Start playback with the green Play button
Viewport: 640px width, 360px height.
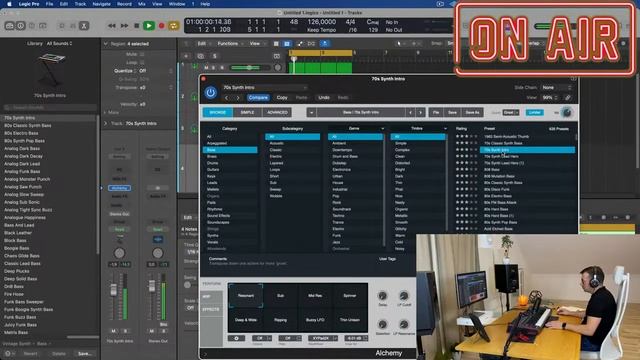[x=149, y=26]
